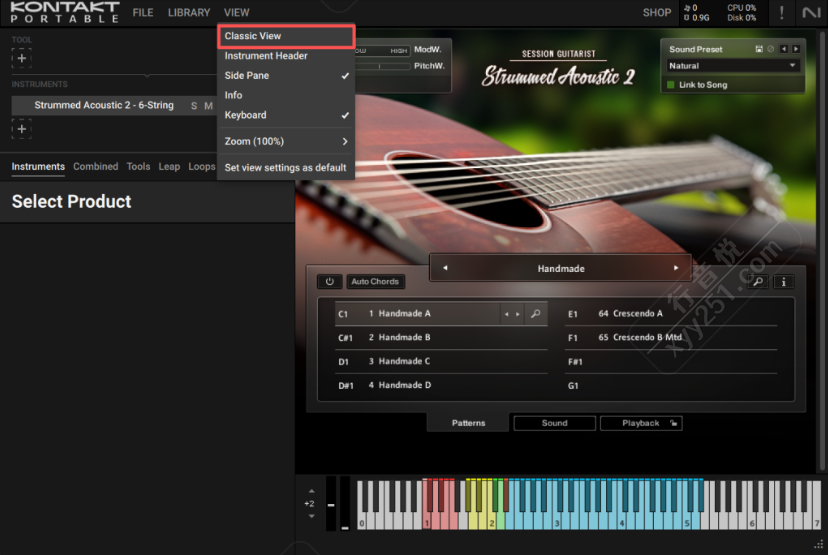The height and width of the screenshot is (555, 828).
Task: Select pattern slot D1 Handmade C
Action: [x=441, y=361]
